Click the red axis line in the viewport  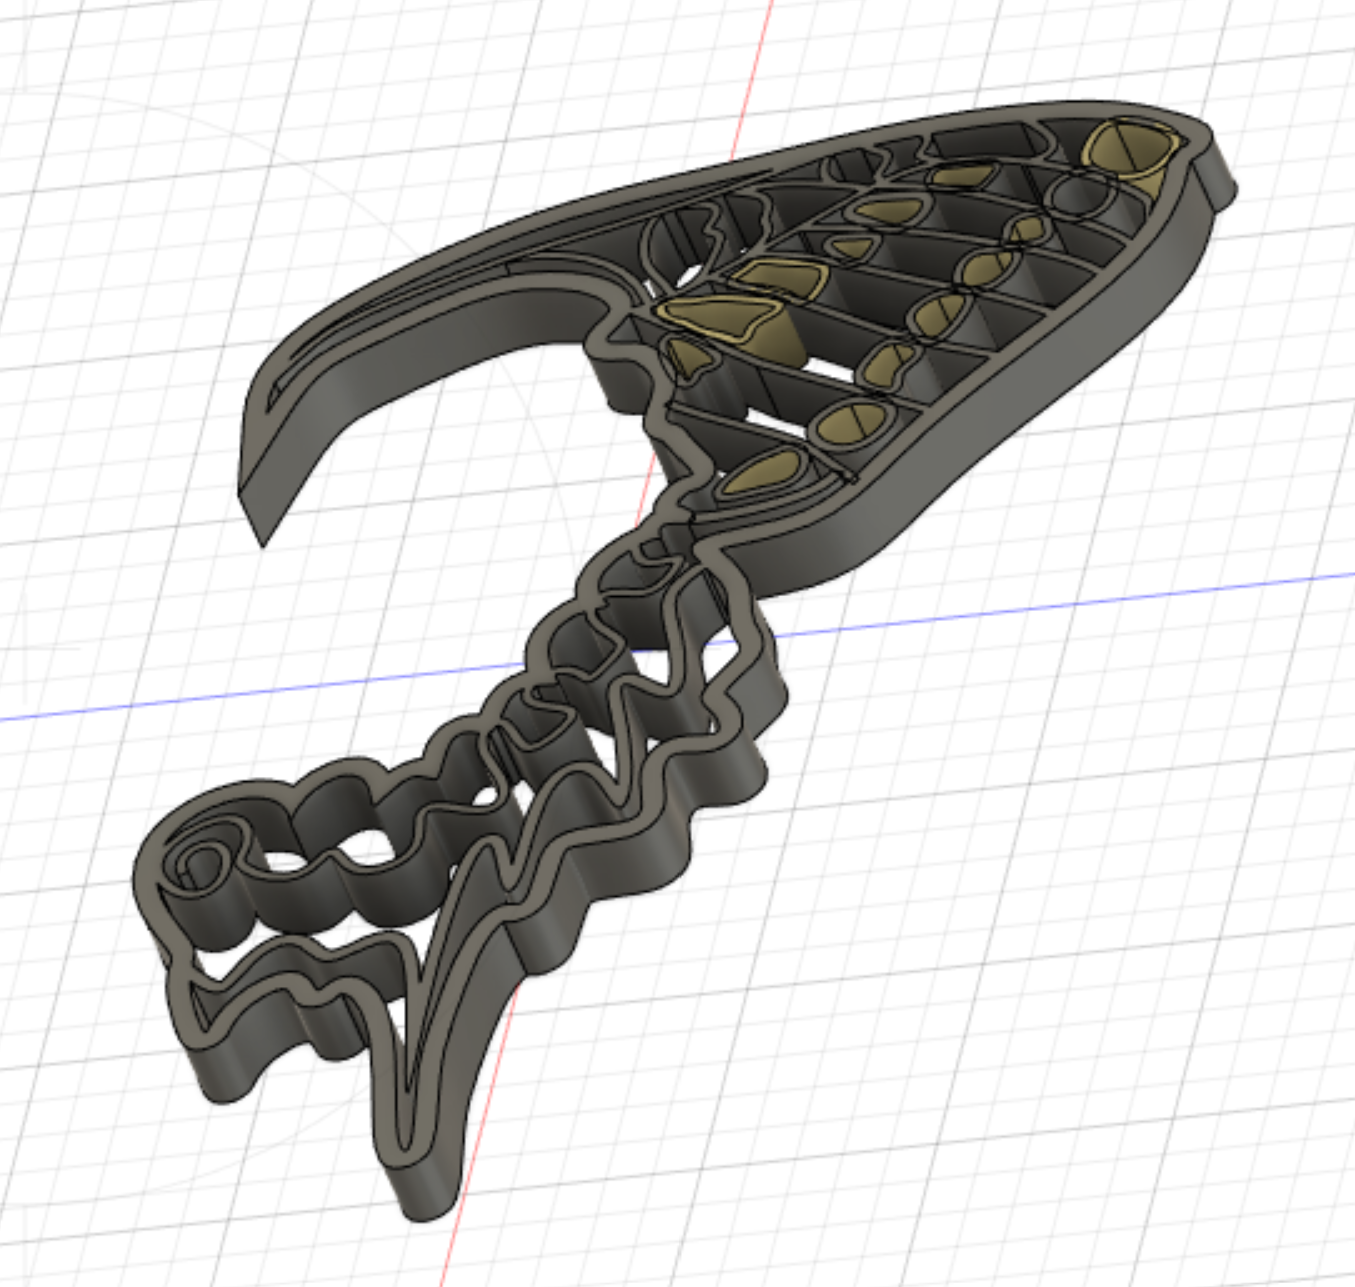click(x=752, y=80)
